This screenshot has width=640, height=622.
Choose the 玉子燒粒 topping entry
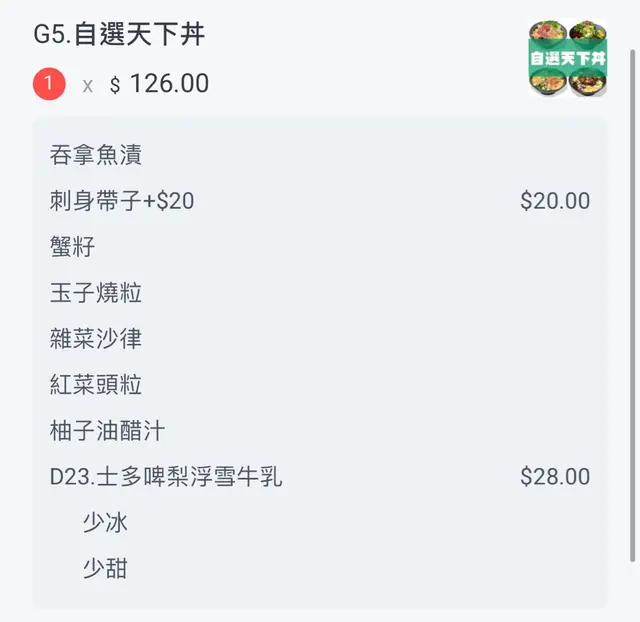96,293
